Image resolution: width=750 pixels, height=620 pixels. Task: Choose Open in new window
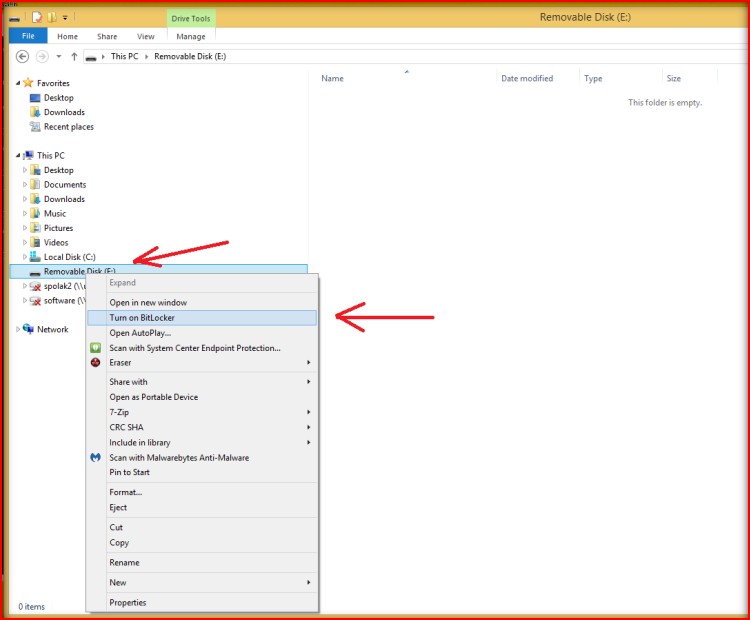pos(202,302)
